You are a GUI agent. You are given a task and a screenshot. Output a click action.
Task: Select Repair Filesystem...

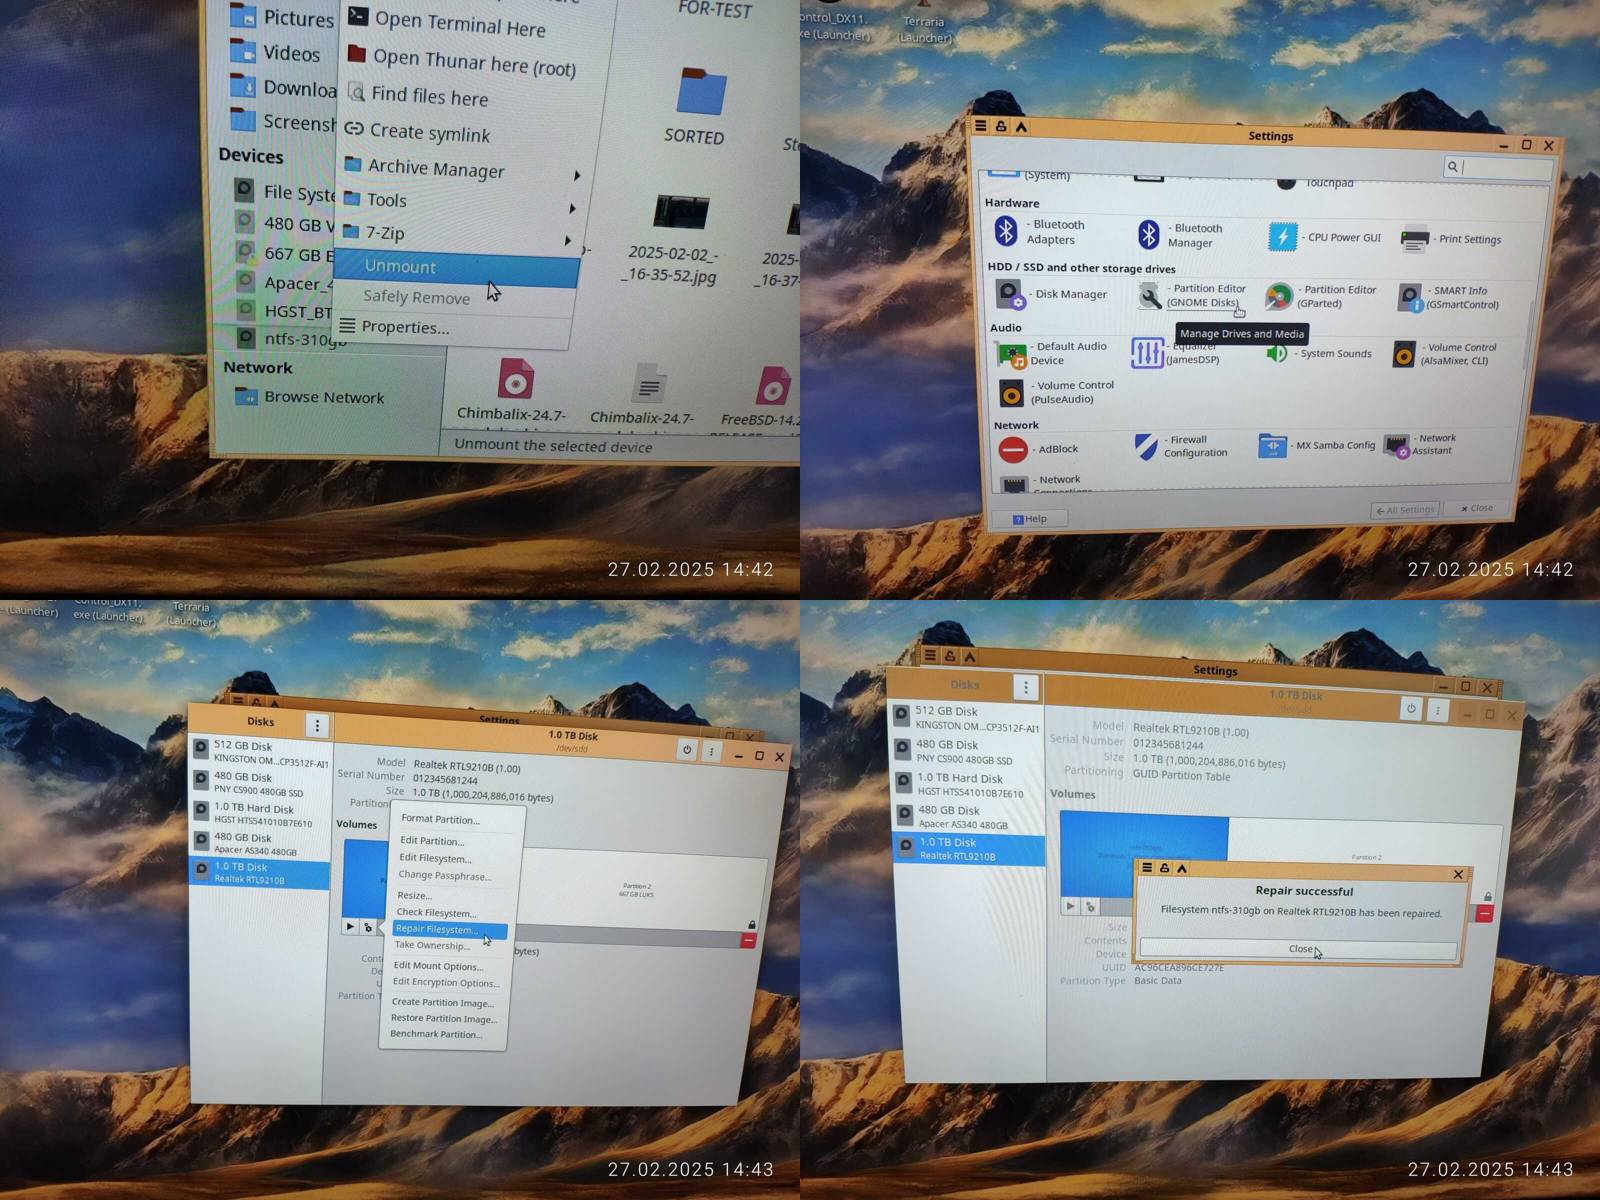pos(449,930)
